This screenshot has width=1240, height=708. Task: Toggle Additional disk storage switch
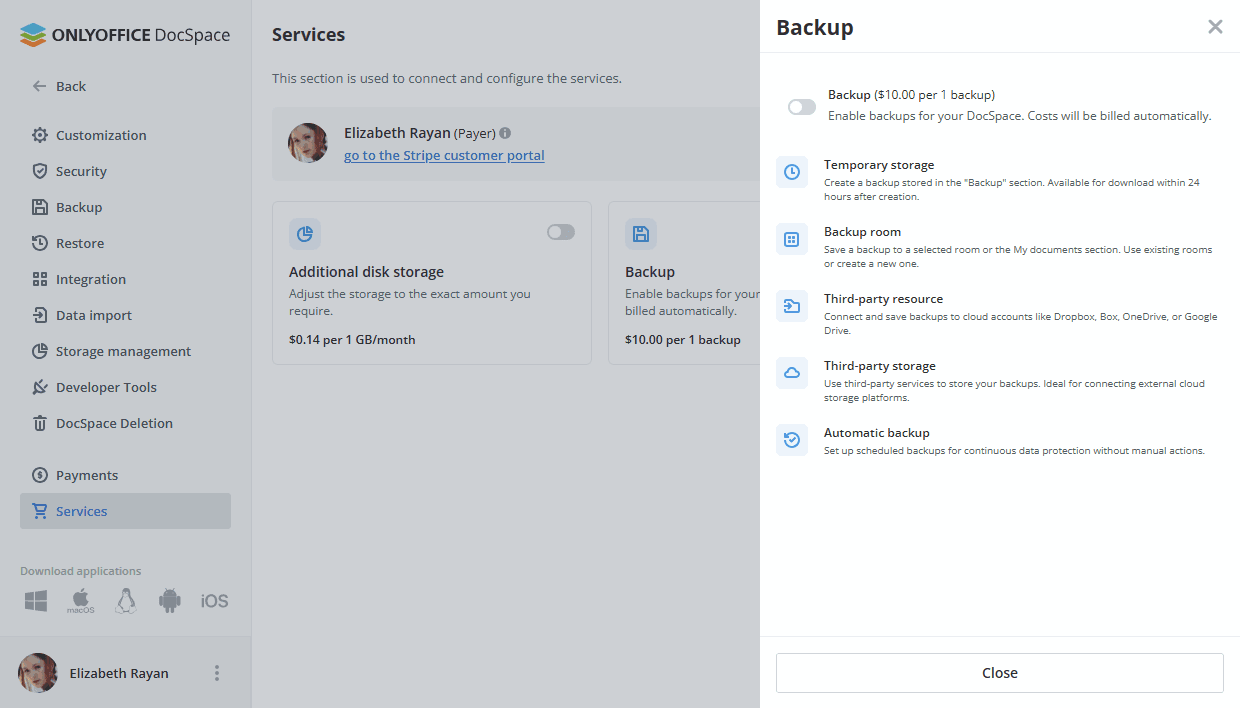(x=561, y=232)
